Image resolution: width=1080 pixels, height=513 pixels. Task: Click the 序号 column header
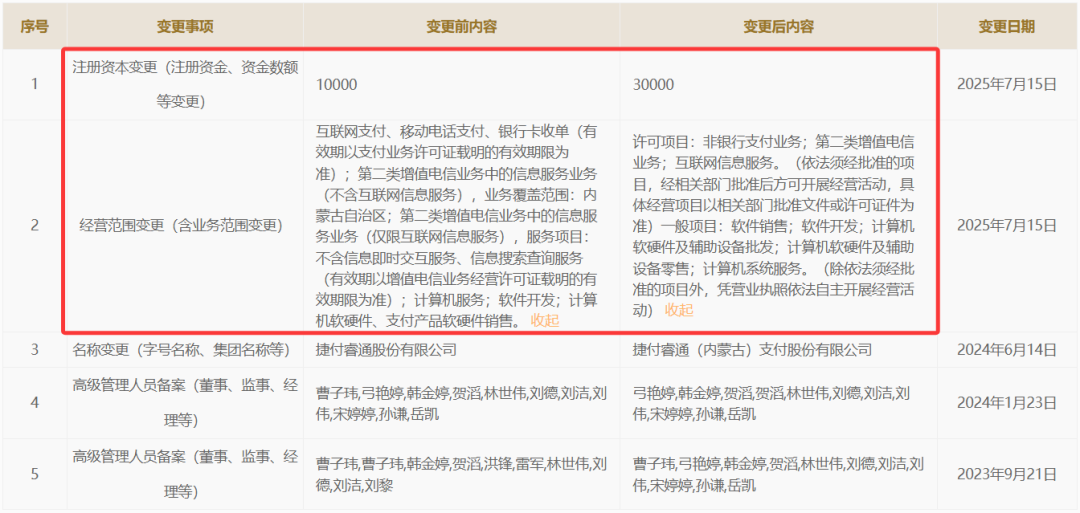(x=34, y=27)
